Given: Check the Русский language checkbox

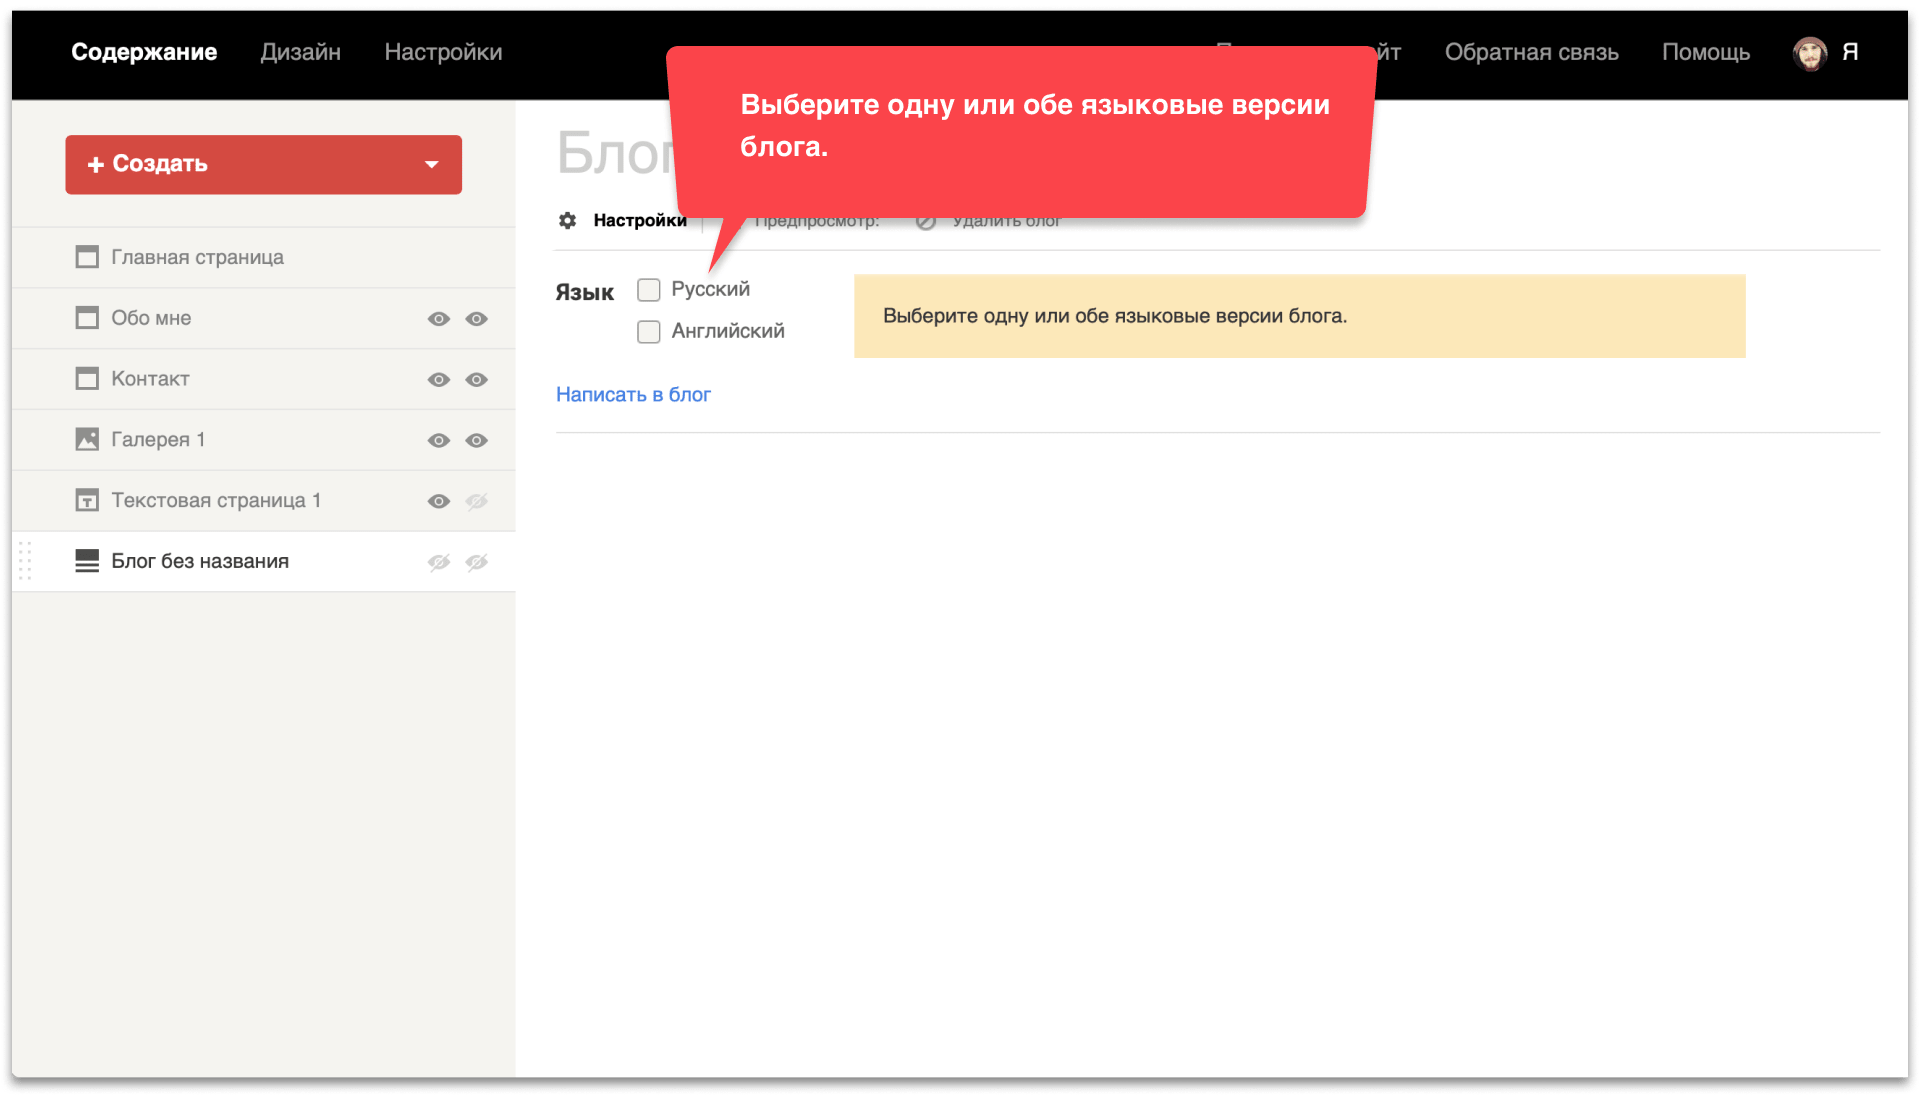Looking at the screenshot, I should coord(649,290).
